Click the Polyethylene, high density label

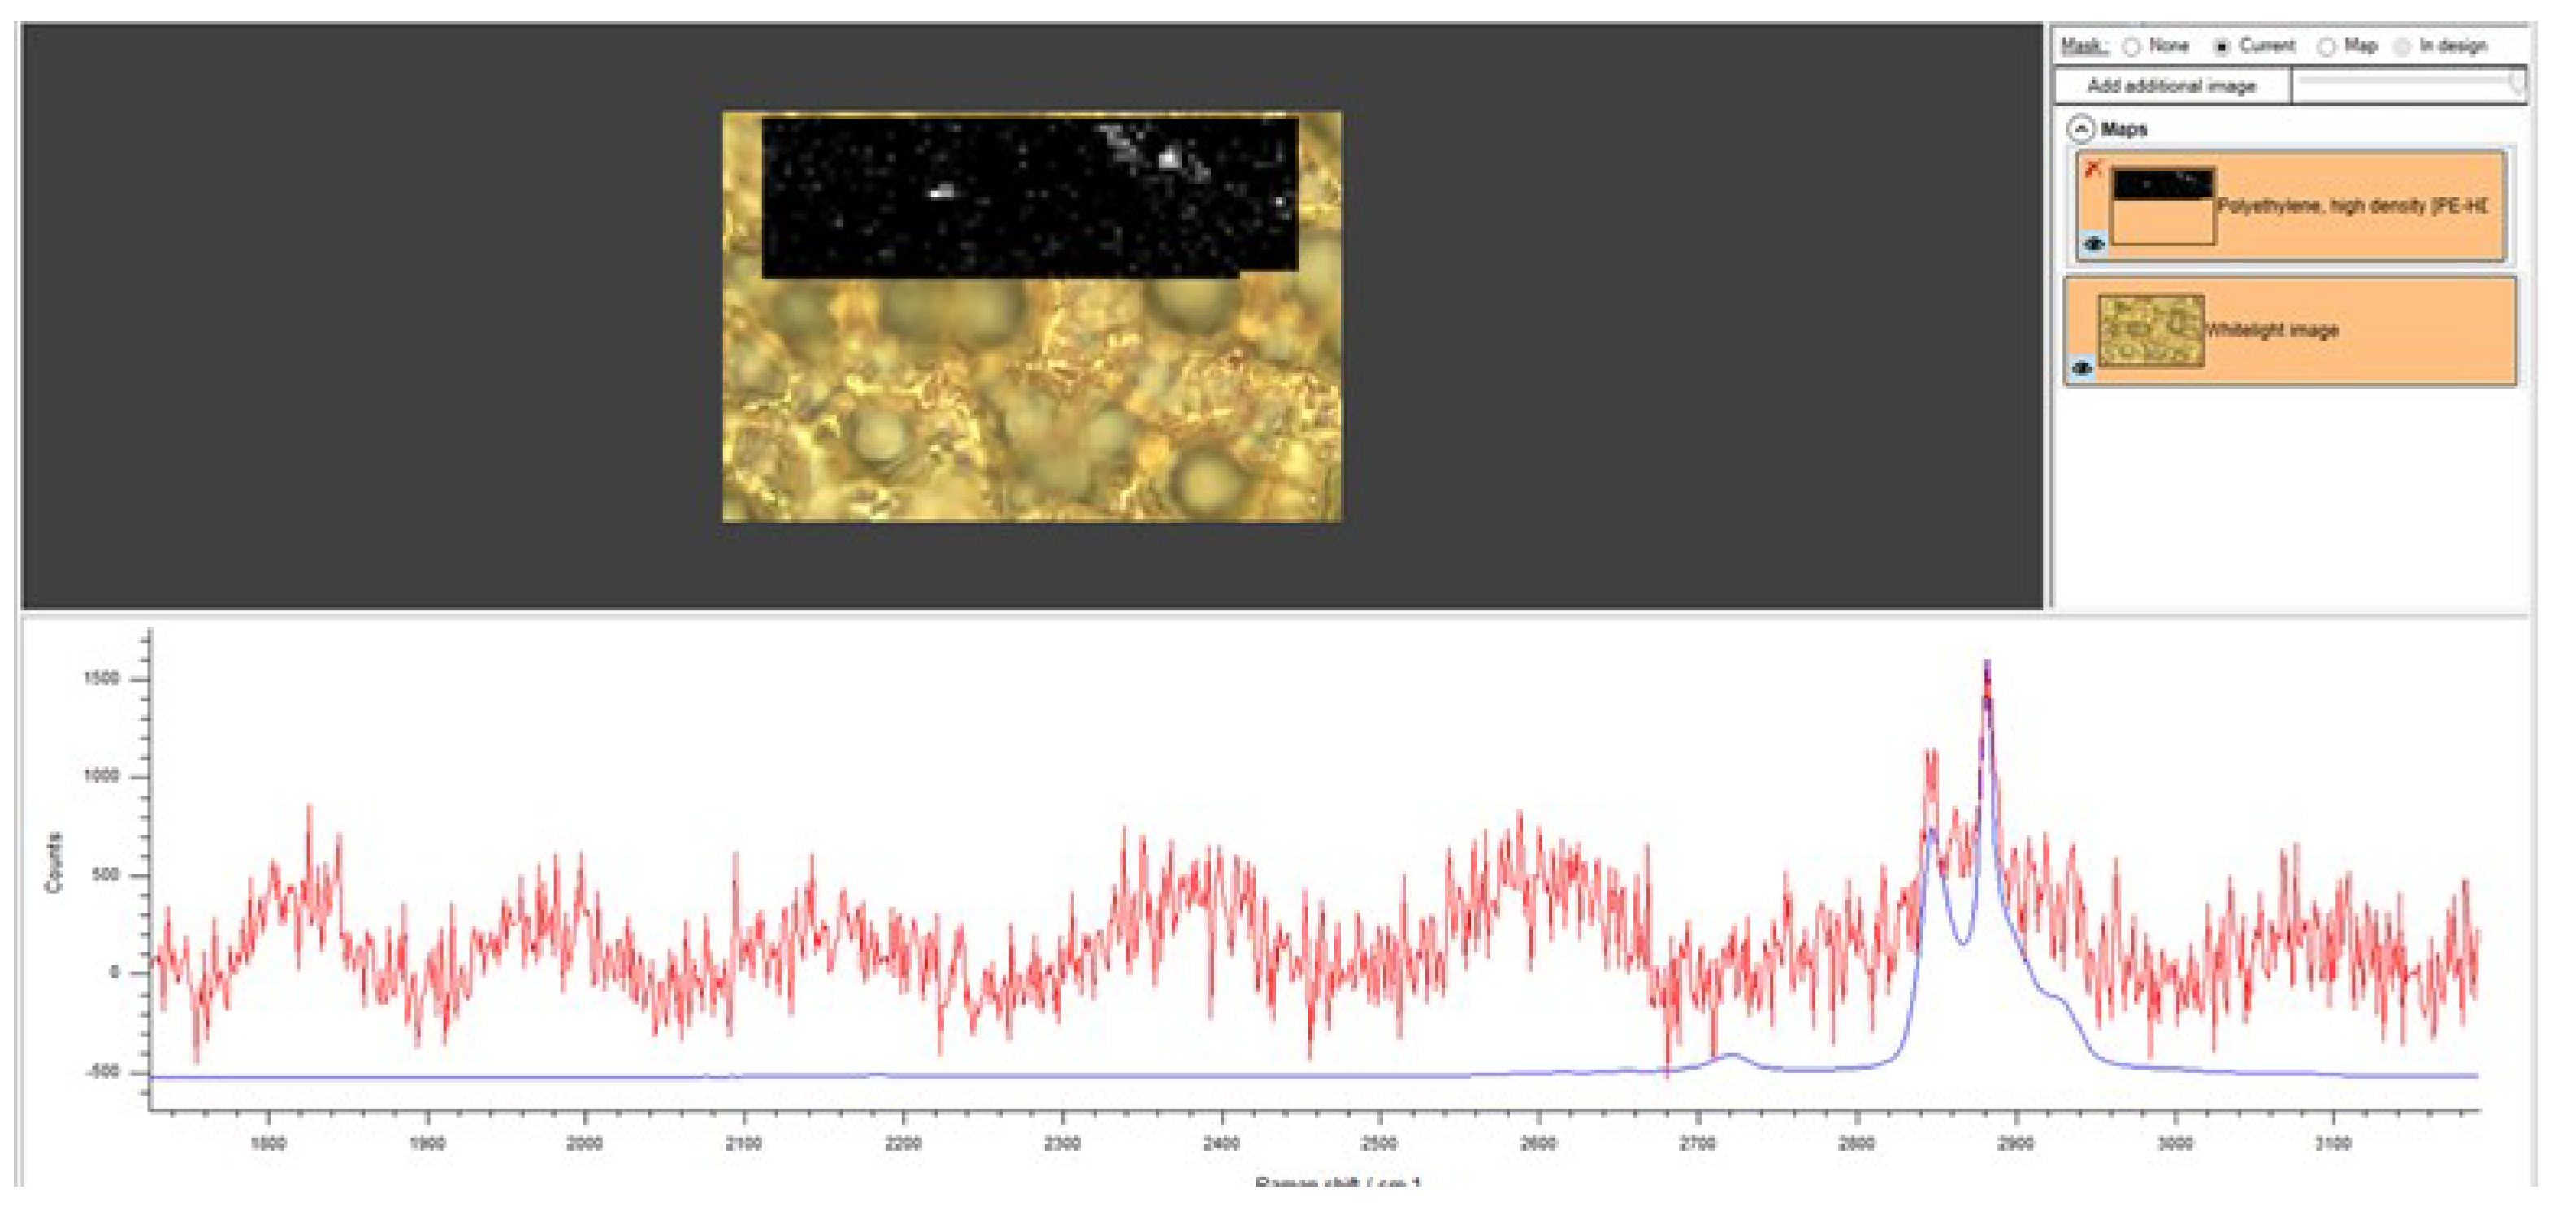(2351, 206)
